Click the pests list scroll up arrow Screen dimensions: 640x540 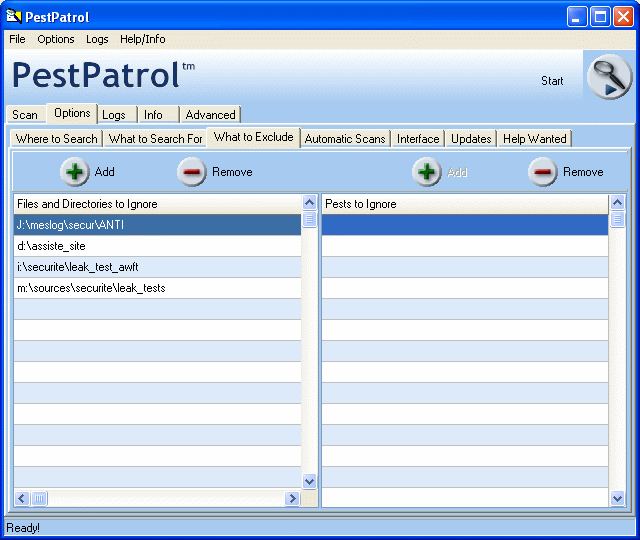click(x=618, y=202)
